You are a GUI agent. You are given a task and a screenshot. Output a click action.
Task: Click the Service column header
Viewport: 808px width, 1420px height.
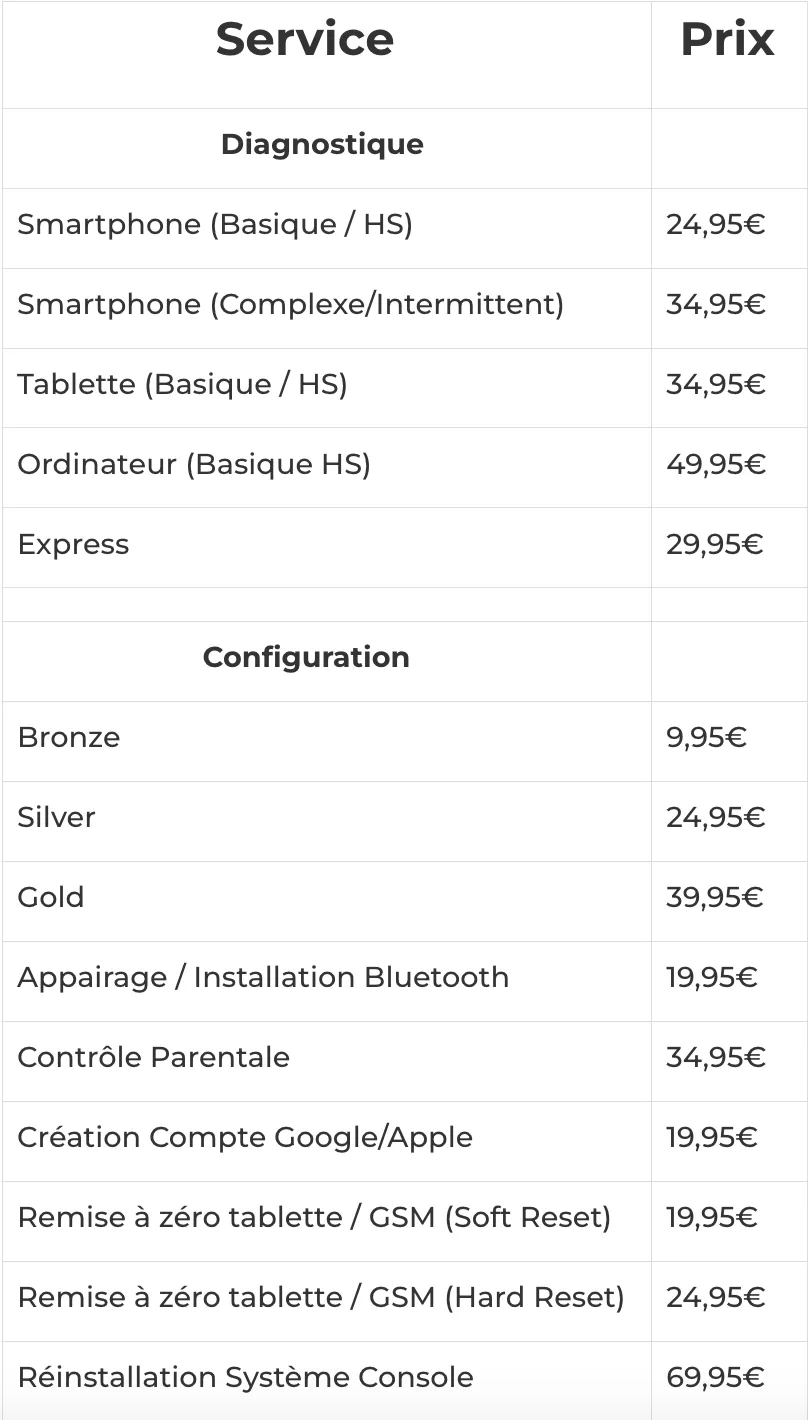[x=305, y=40]
